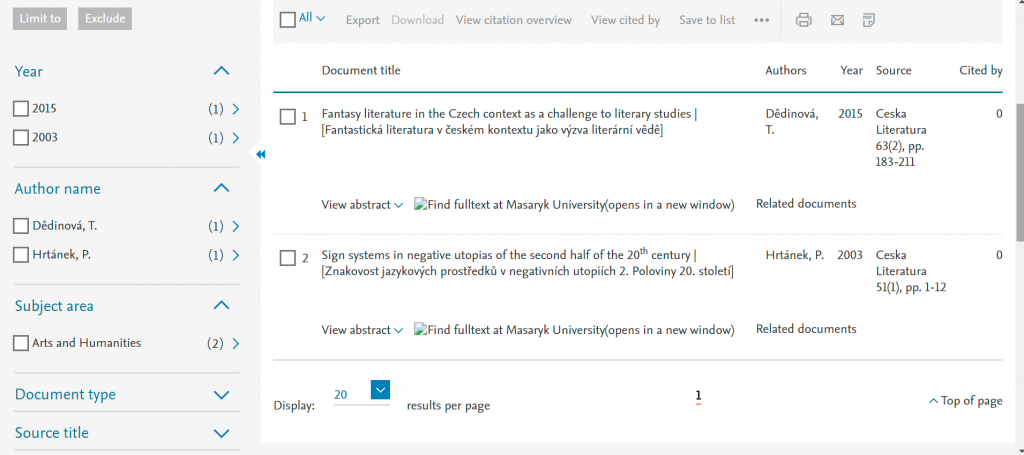Expand View abstract for second document
1024x455 pixels.
(362, 330)
